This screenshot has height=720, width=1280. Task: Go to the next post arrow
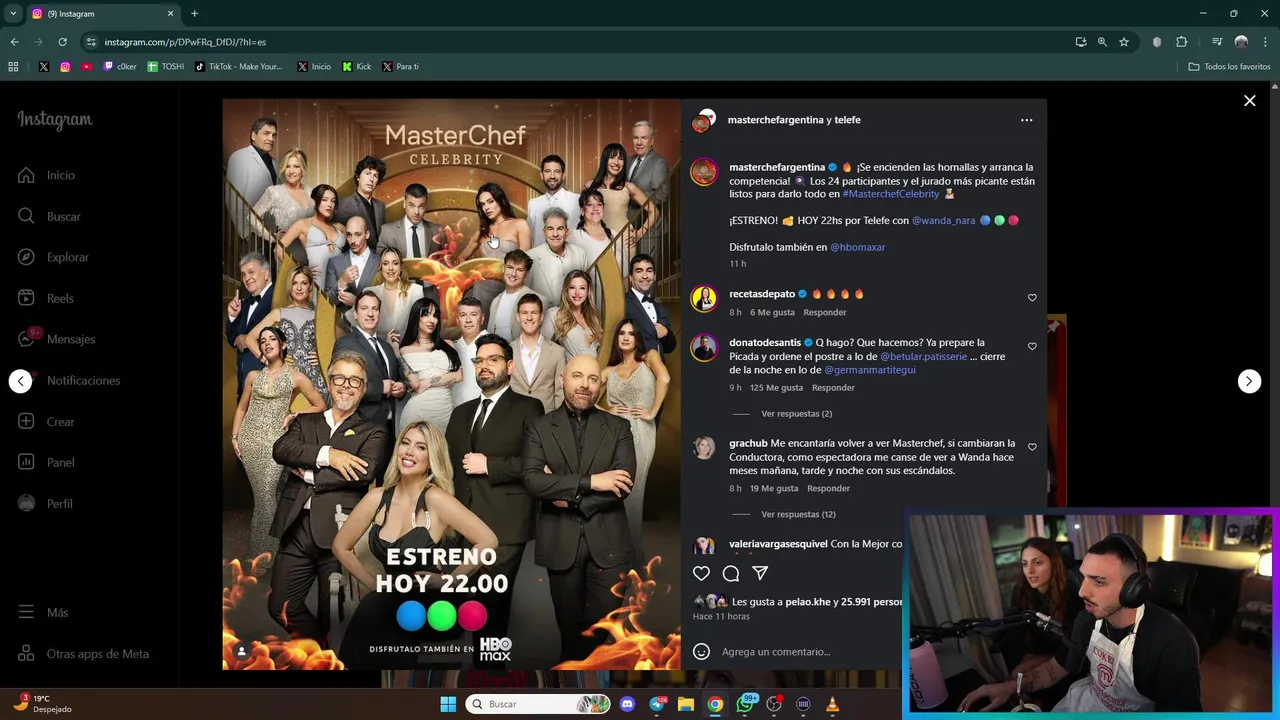tap(1249, 381)
